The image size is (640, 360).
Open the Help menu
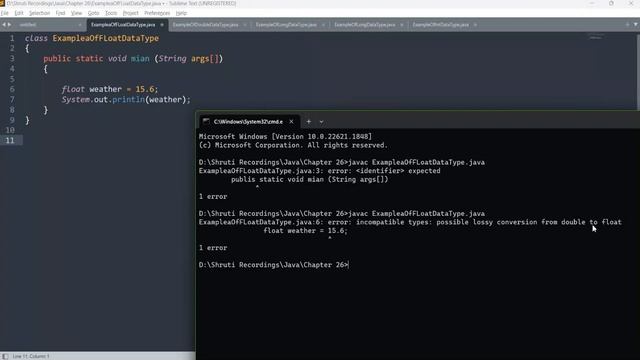[x=181, y=13]
